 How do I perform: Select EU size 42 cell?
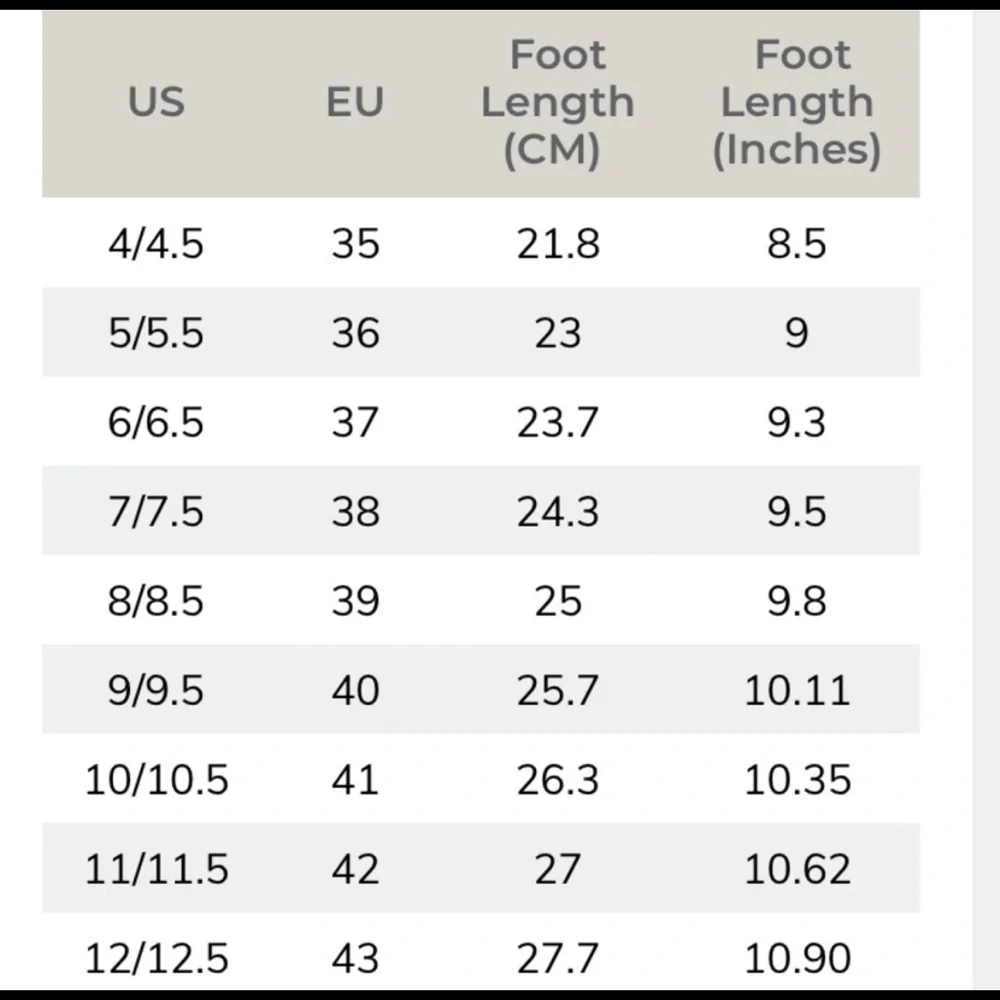click(x=355, y=869)
